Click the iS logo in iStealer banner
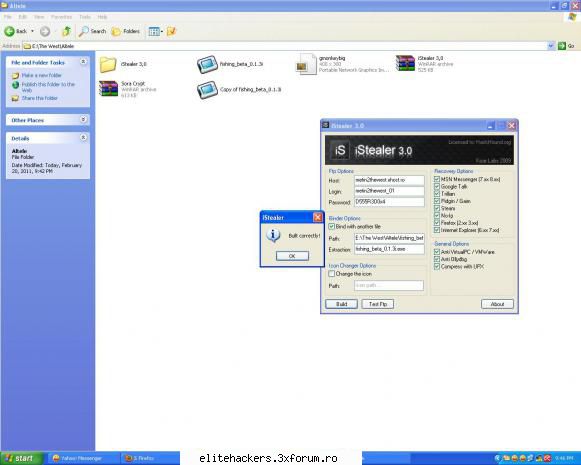Screen dimensions: 581x465 [340, 150]
